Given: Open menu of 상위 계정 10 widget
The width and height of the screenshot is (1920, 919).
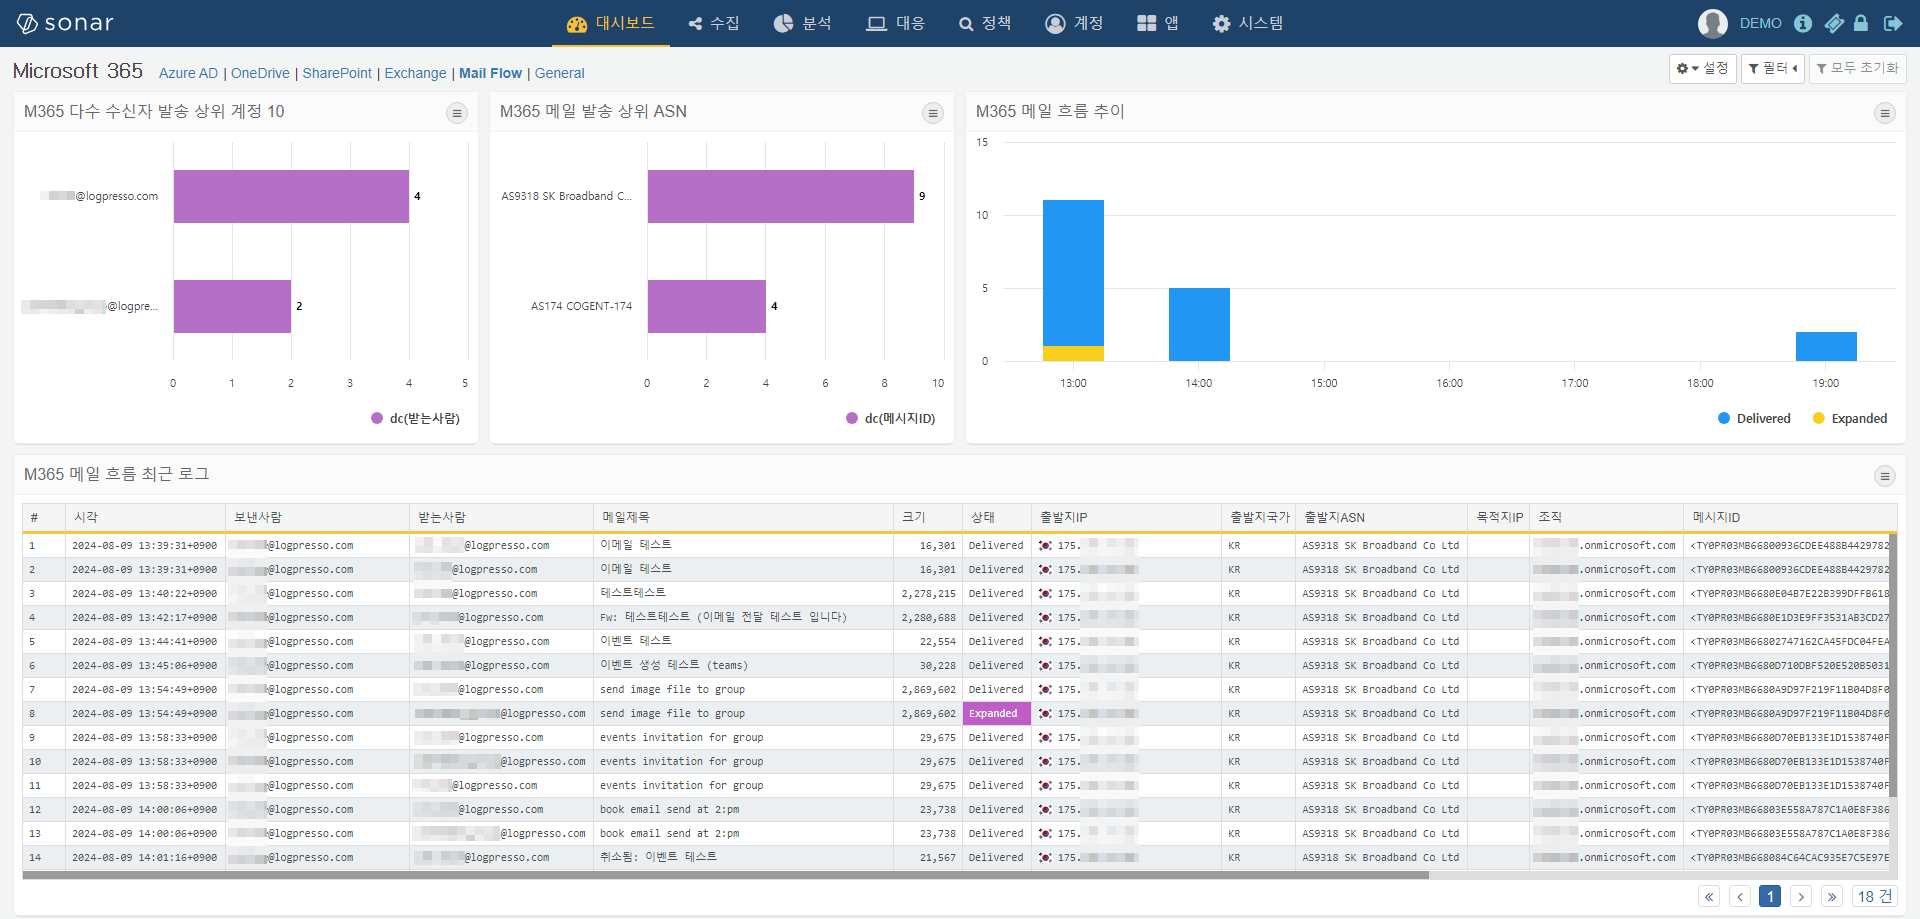Looking at the screenshot, I should (x=457, y=113).
